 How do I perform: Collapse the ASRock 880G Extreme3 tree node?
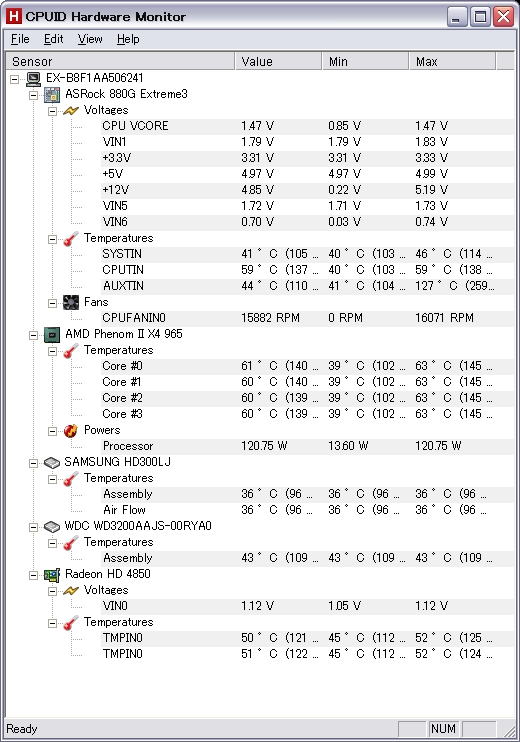tap(33, 95)
